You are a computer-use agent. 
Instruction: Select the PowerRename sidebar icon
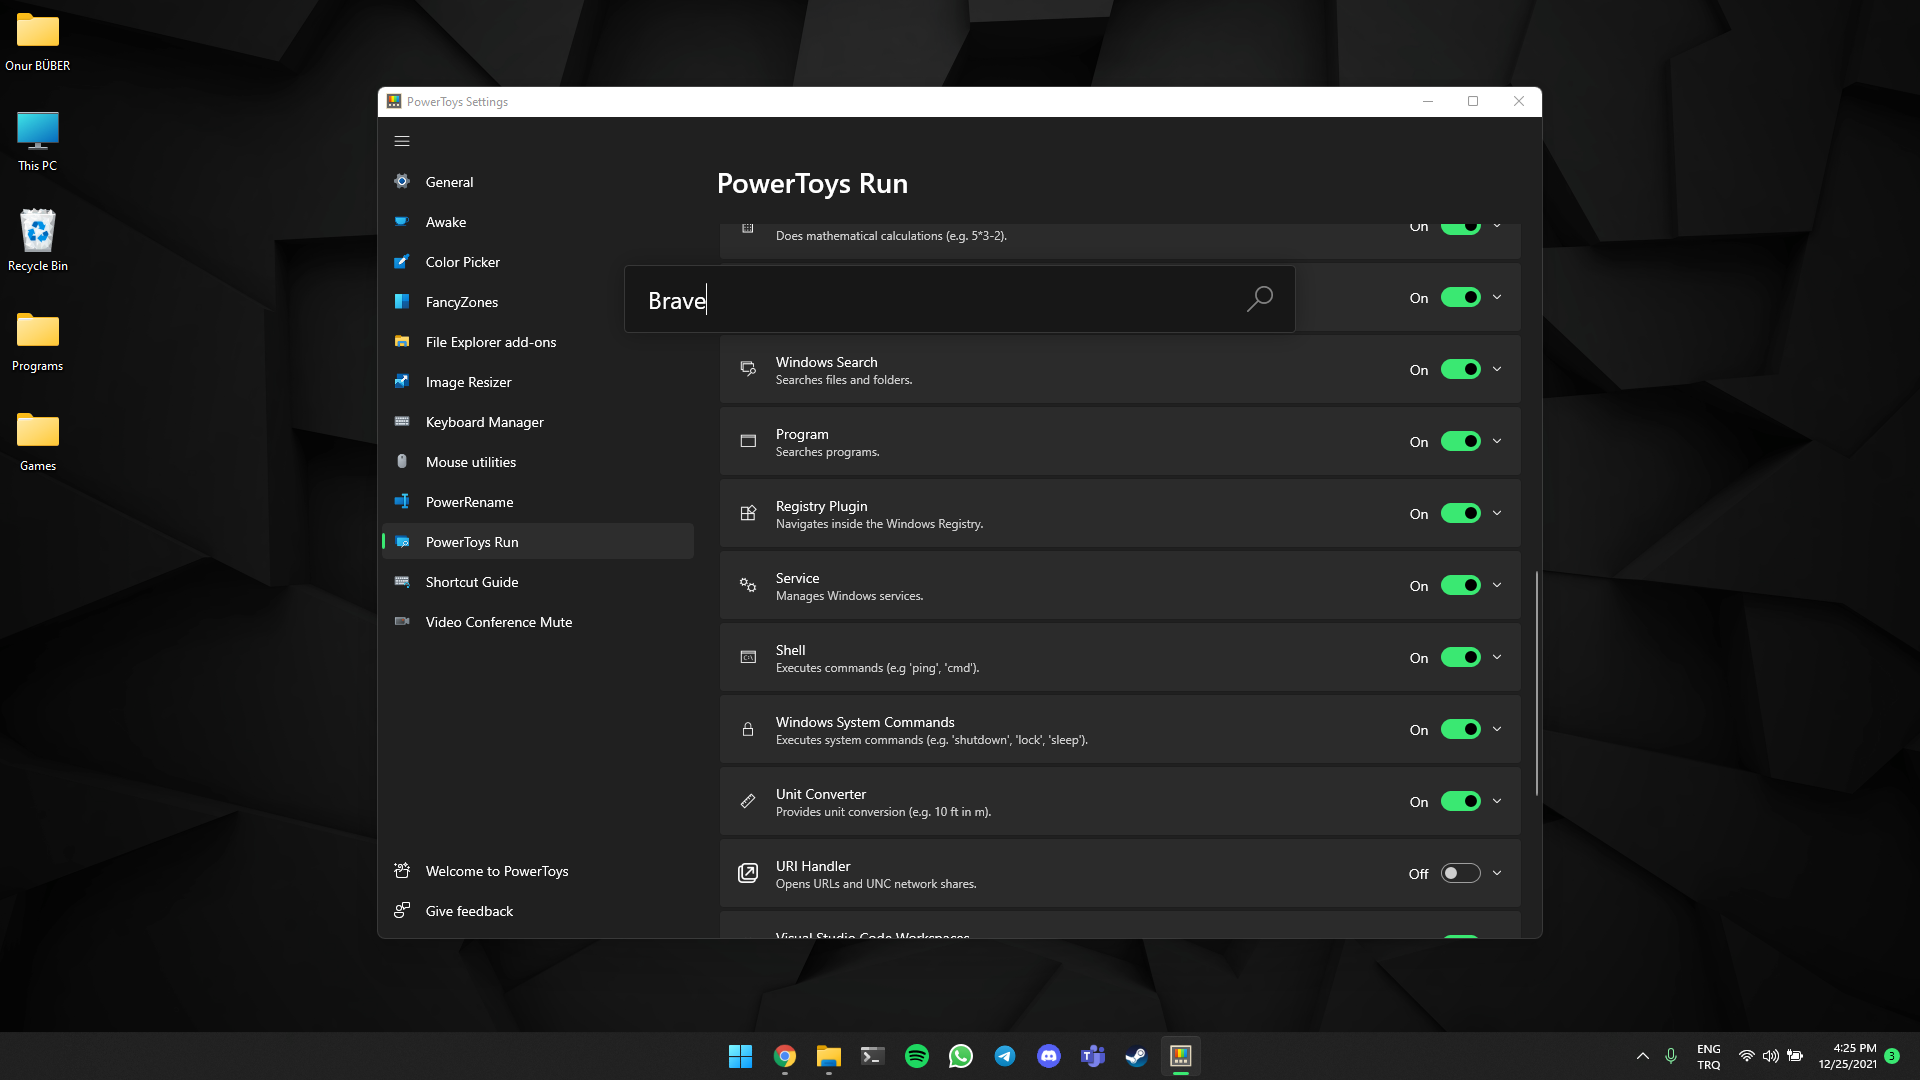click(402, 501)
